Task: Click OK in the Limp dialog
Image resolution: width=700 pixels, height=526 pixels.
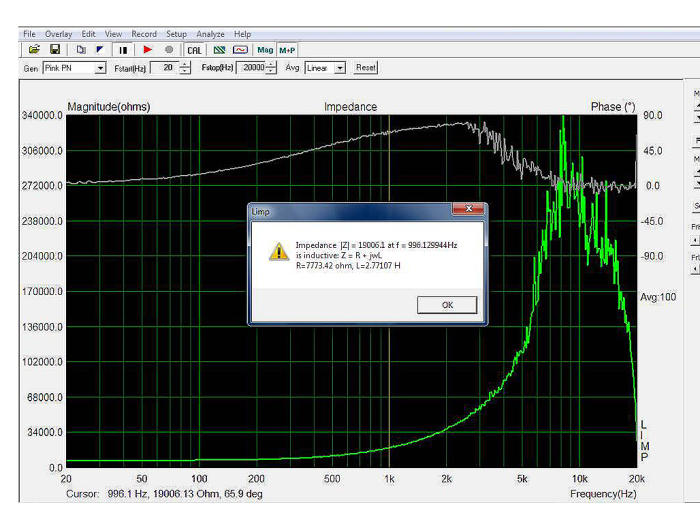Action: (447, 305)
